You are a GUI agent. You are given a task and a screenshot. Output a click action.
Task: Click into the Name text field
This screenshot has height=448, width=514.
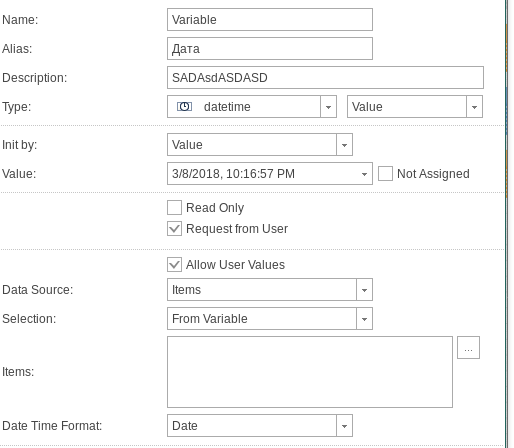tap(270, 20)
